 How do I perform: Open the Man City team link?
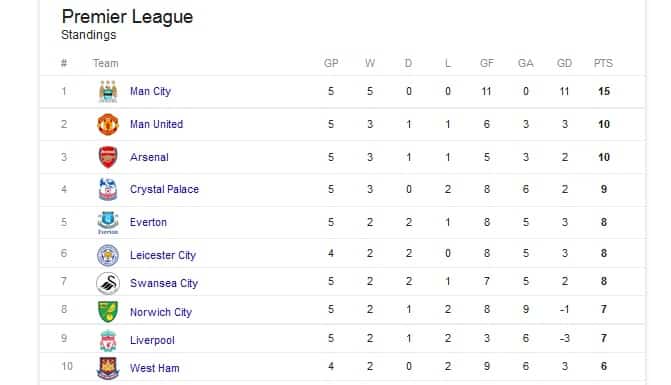tap(150, 91)
